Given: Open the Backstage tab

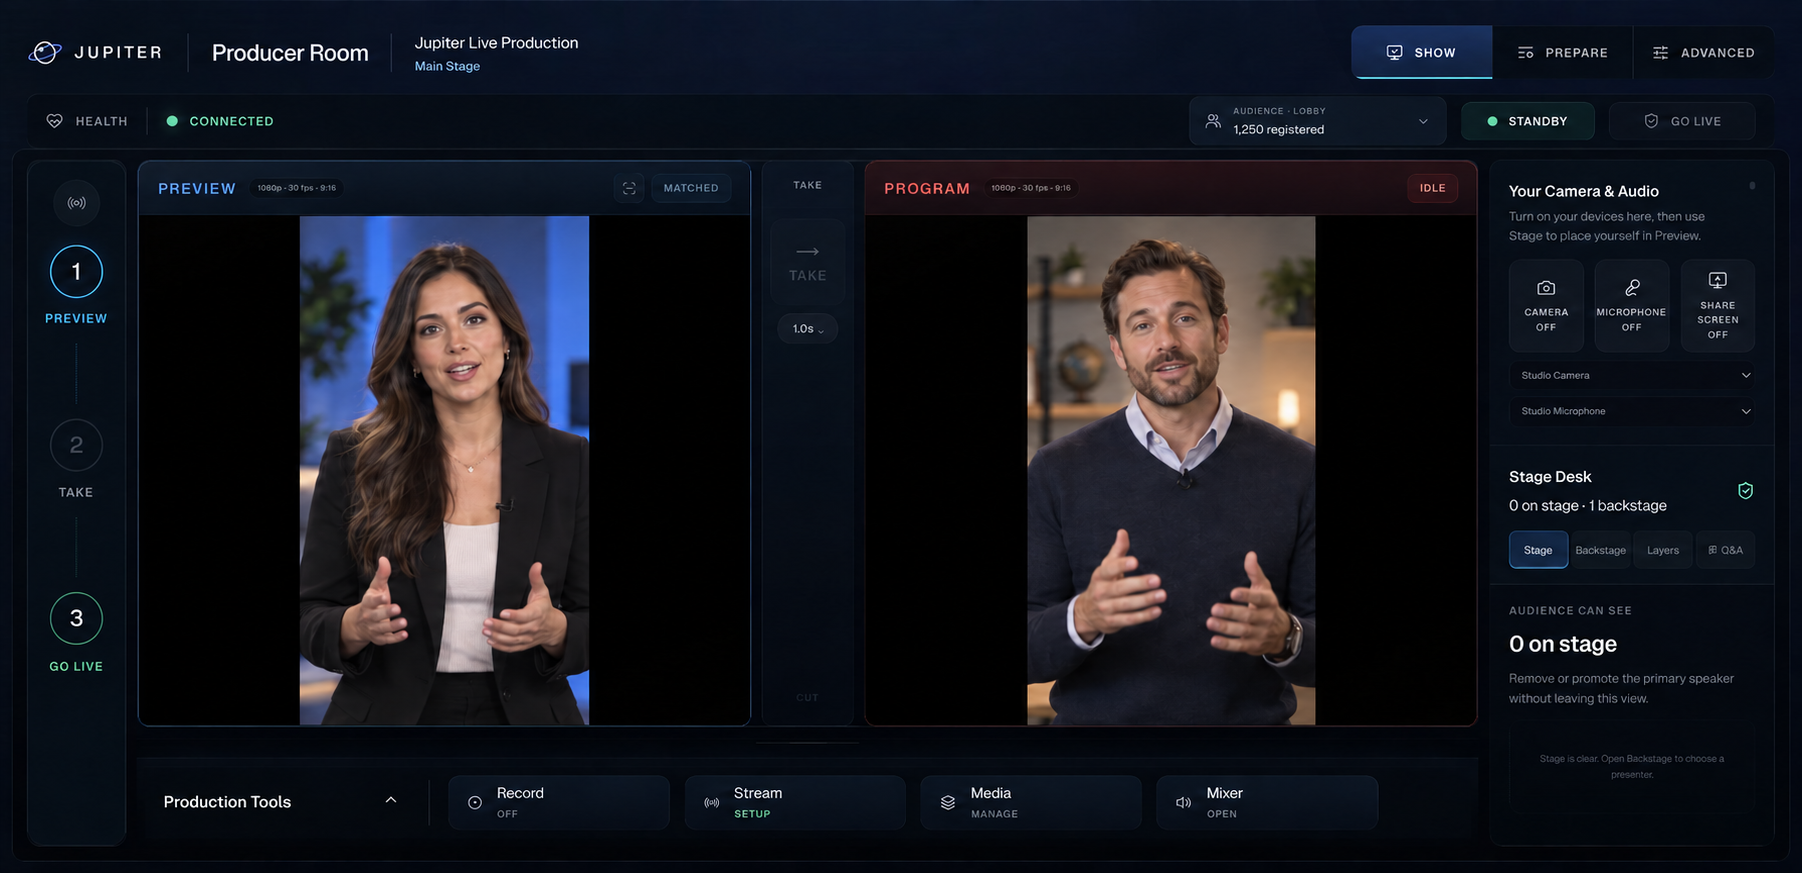Looking at the screenshot, I should (1600, 550).
